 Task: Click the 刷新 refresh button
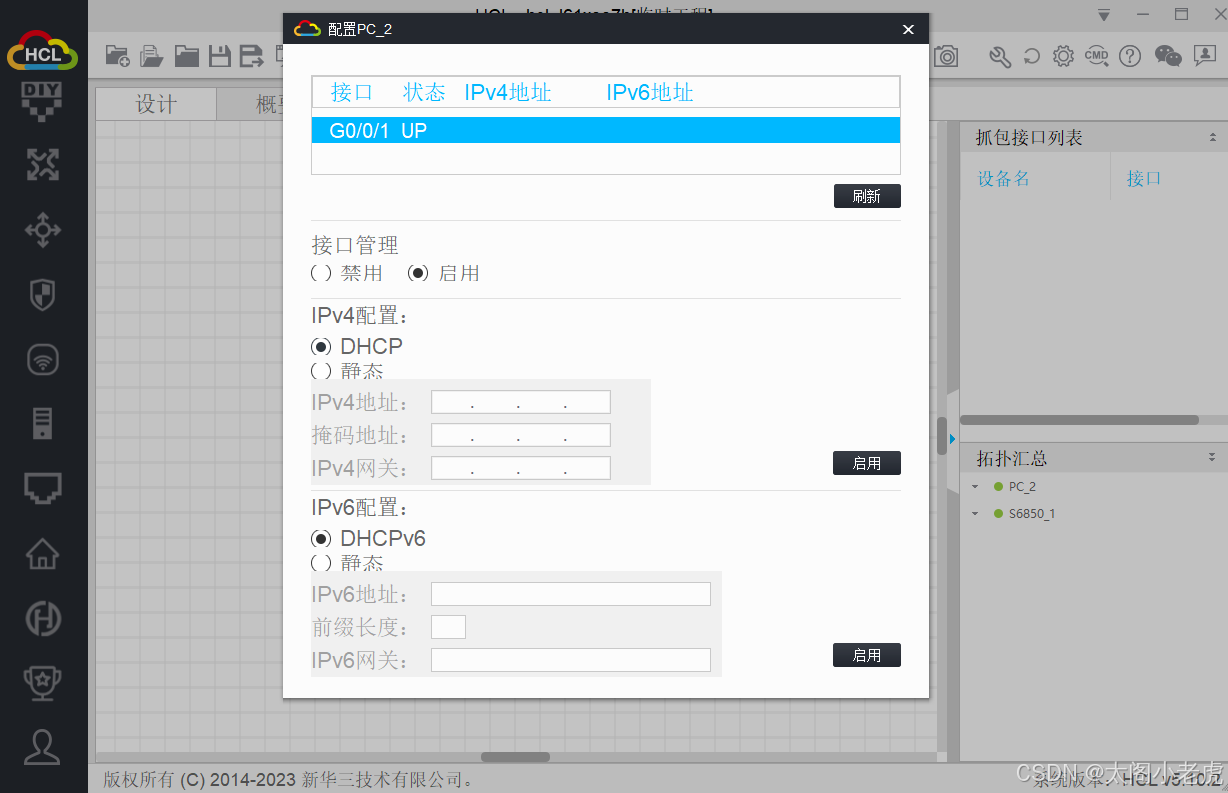tap(867, 196)
